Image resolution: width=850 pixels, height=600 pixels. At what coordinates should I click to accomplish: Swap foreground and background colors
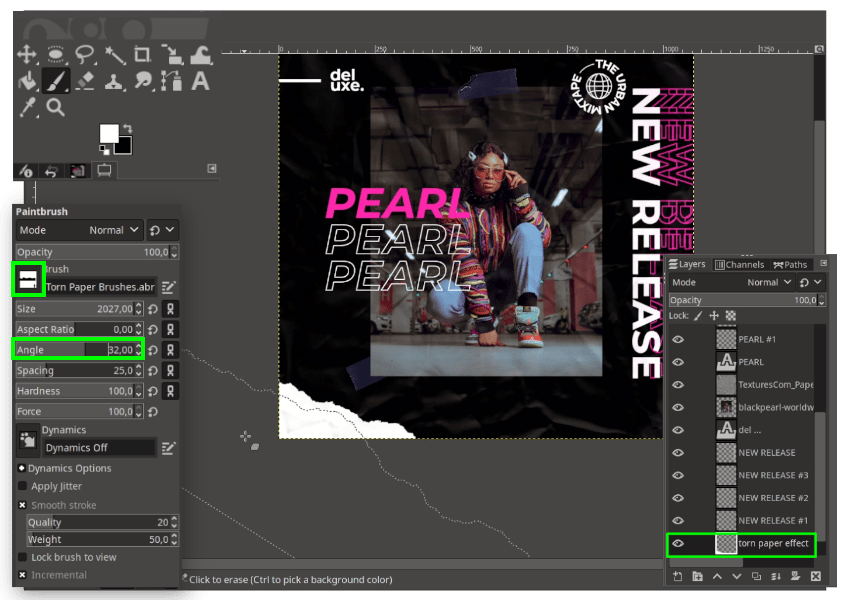click(x=128, y=129)
